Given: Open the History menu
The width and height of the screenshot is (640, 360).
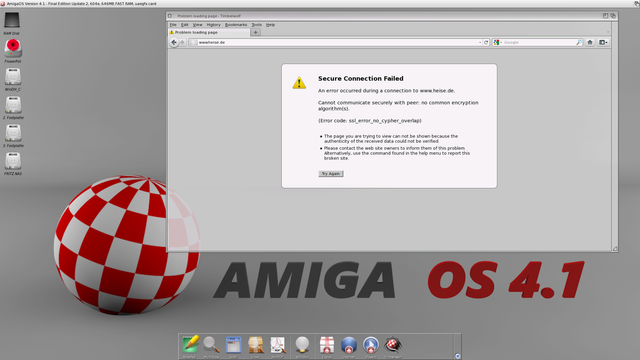Looking at the screenshot, I should pos(213,25).
